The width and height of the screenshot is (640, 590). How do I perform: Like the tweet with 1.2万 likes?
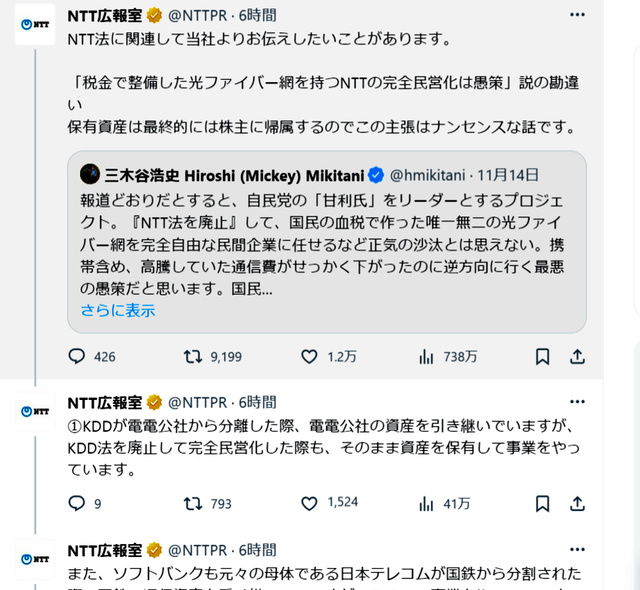click(x=310, y=357)
